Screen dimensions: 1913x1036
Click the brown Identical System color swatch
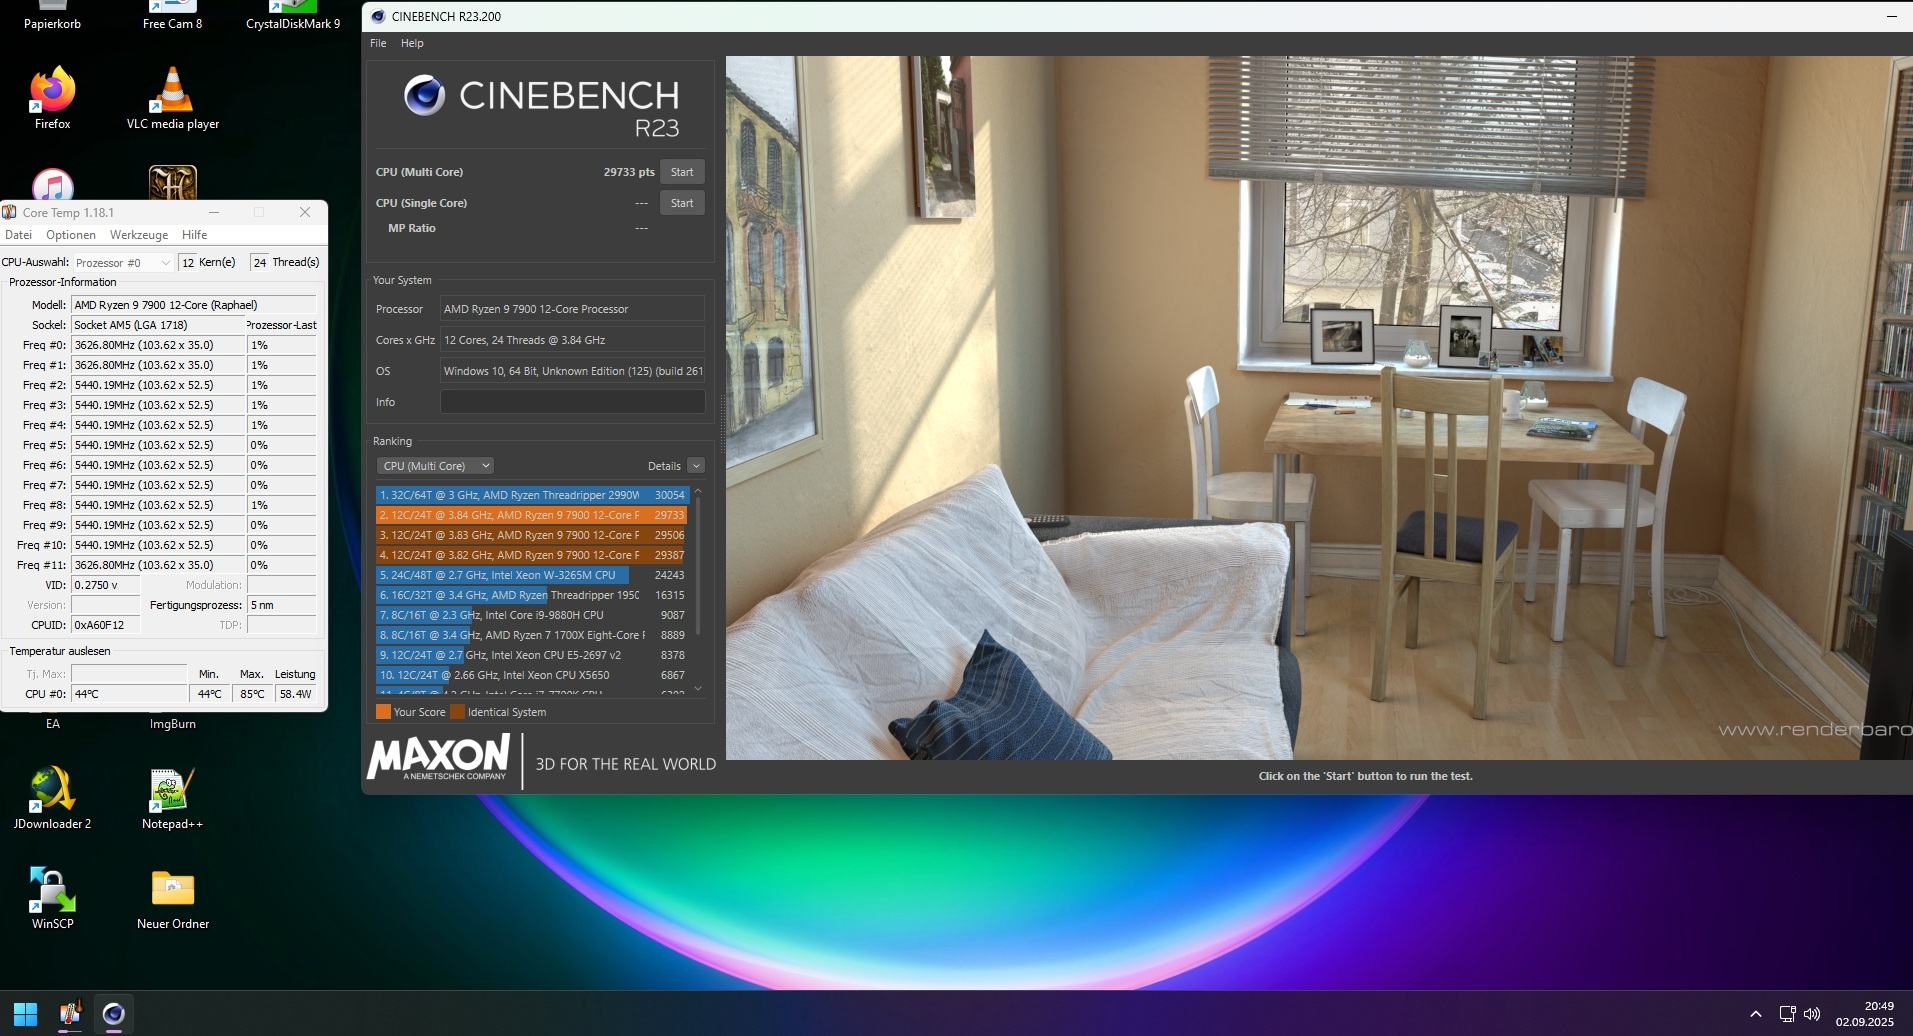coord(458,712)
